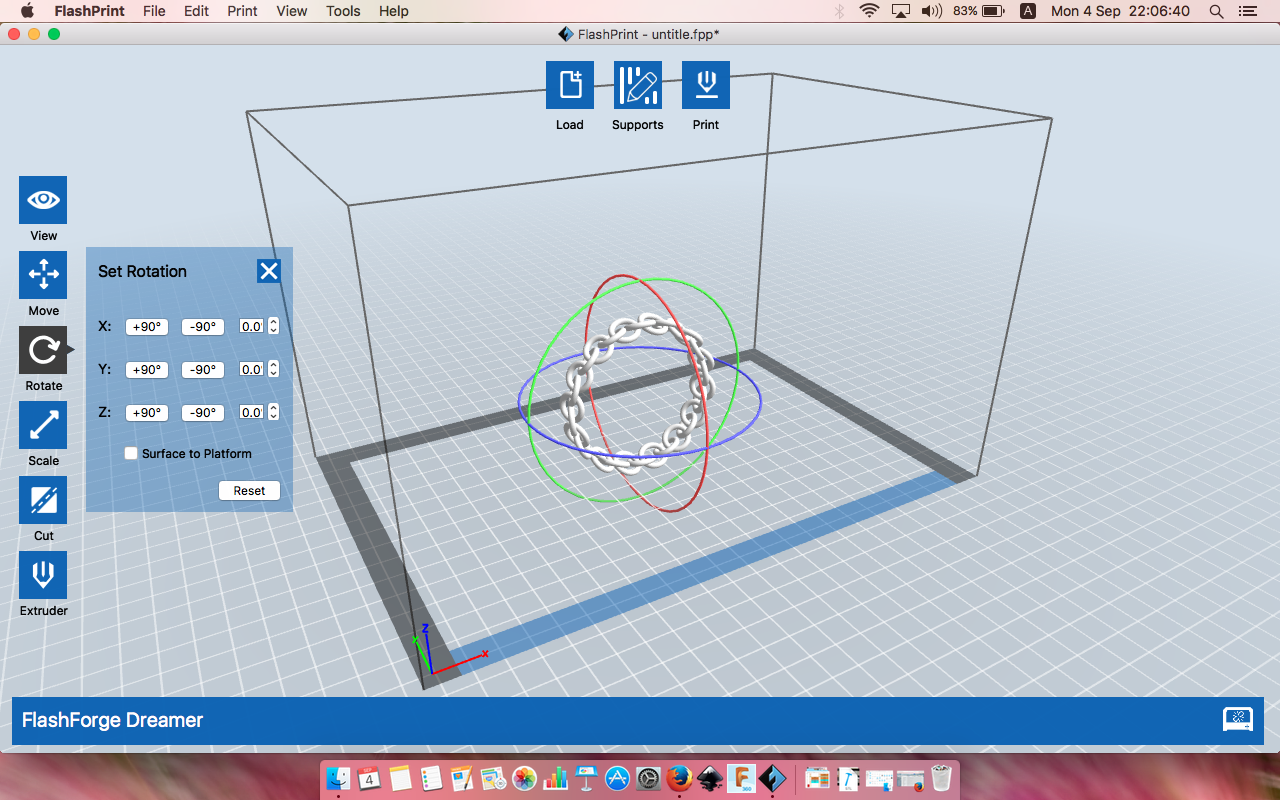Rotate X axis by +90°

[147, 327]
